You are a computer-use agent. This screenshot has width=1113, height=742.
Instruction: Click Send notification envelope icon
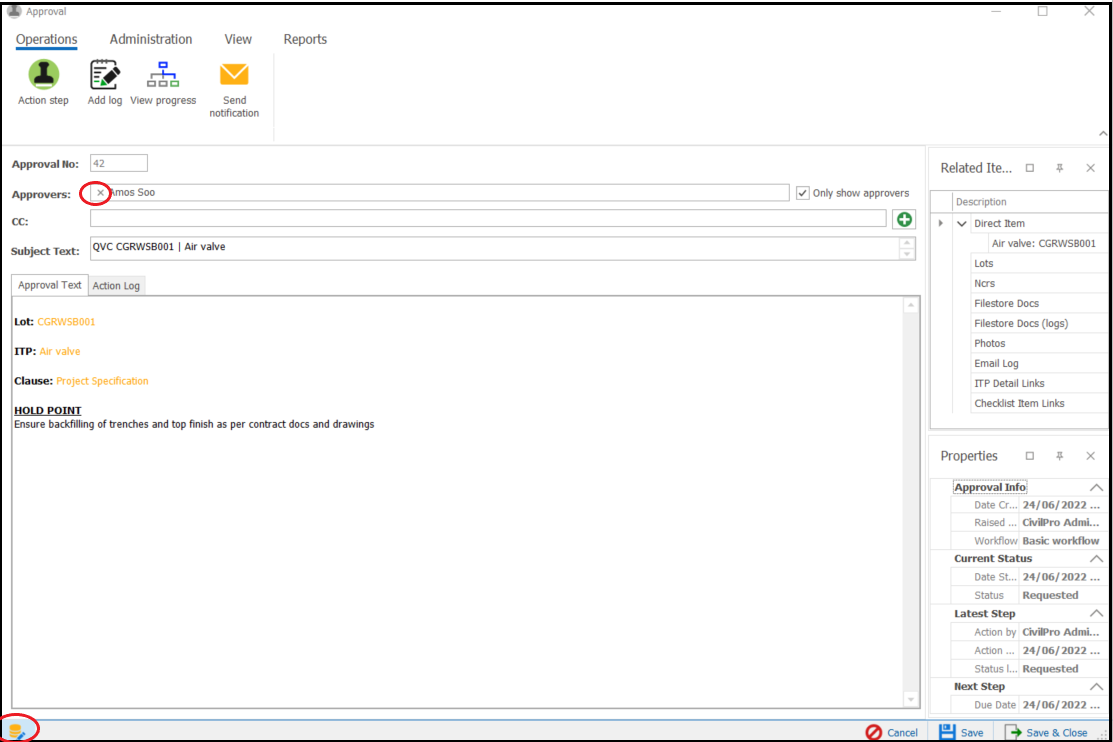click(x=234, y=76)
